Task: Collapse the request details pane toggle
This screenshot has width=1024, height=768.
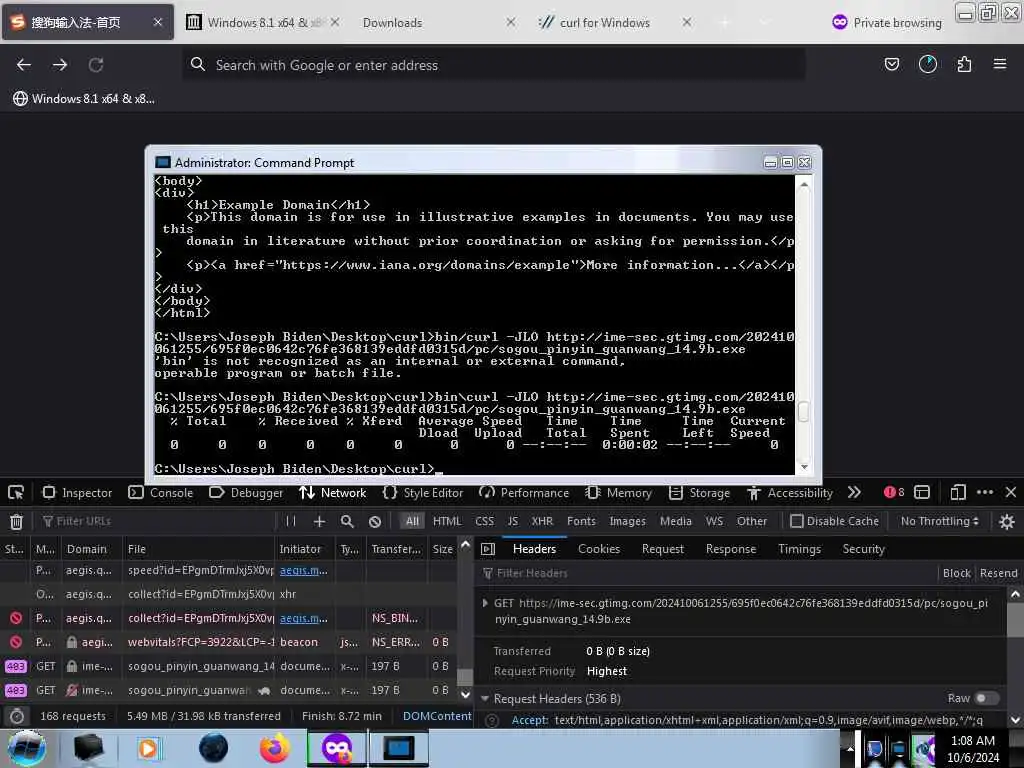Action: [x=488, y=549]
